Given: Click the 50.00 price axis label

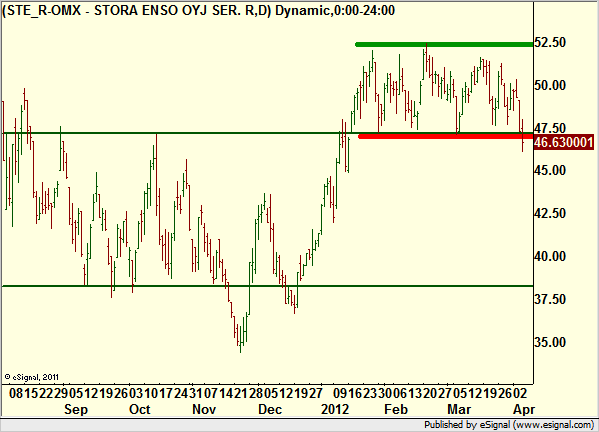Looking at the screenshot, I should (550, 85).
